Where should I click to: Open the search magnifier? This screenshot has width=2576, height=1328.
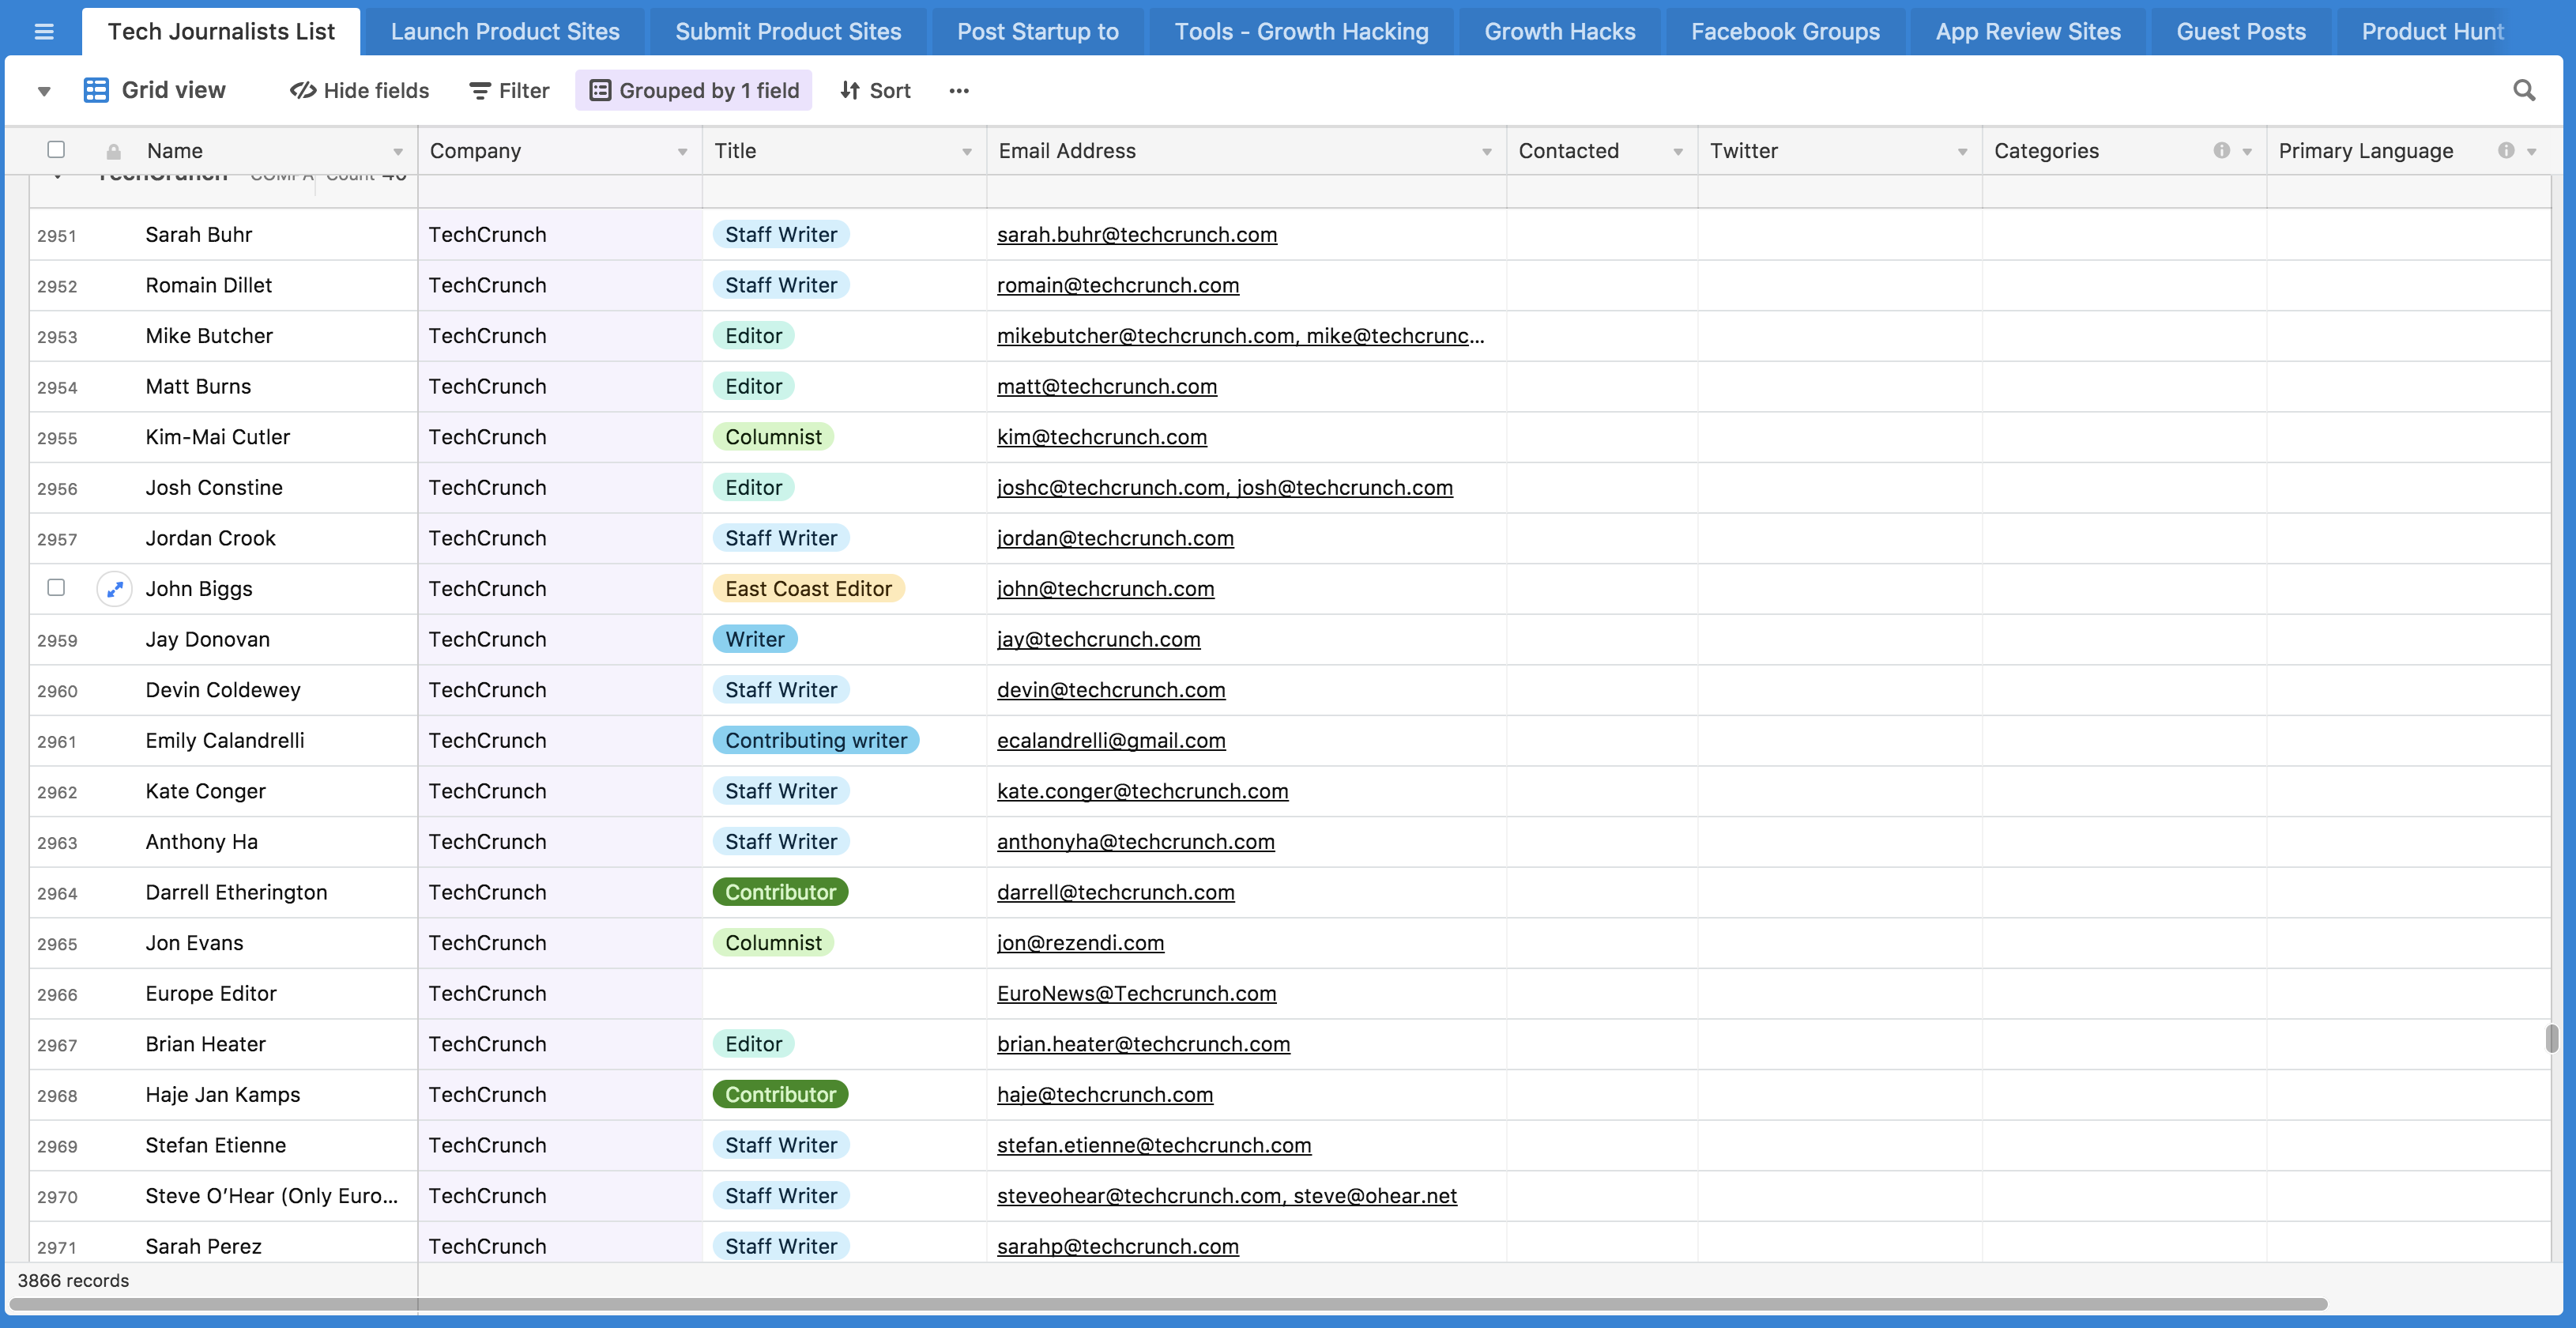2524,91
